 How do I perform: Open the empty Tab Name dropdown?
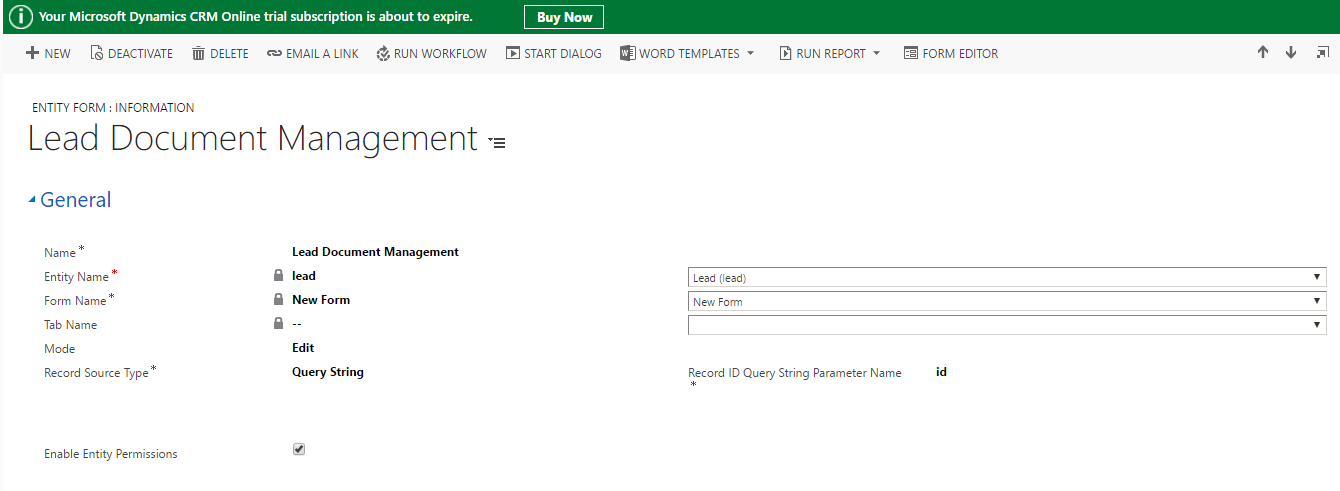tap(1007, 325)
